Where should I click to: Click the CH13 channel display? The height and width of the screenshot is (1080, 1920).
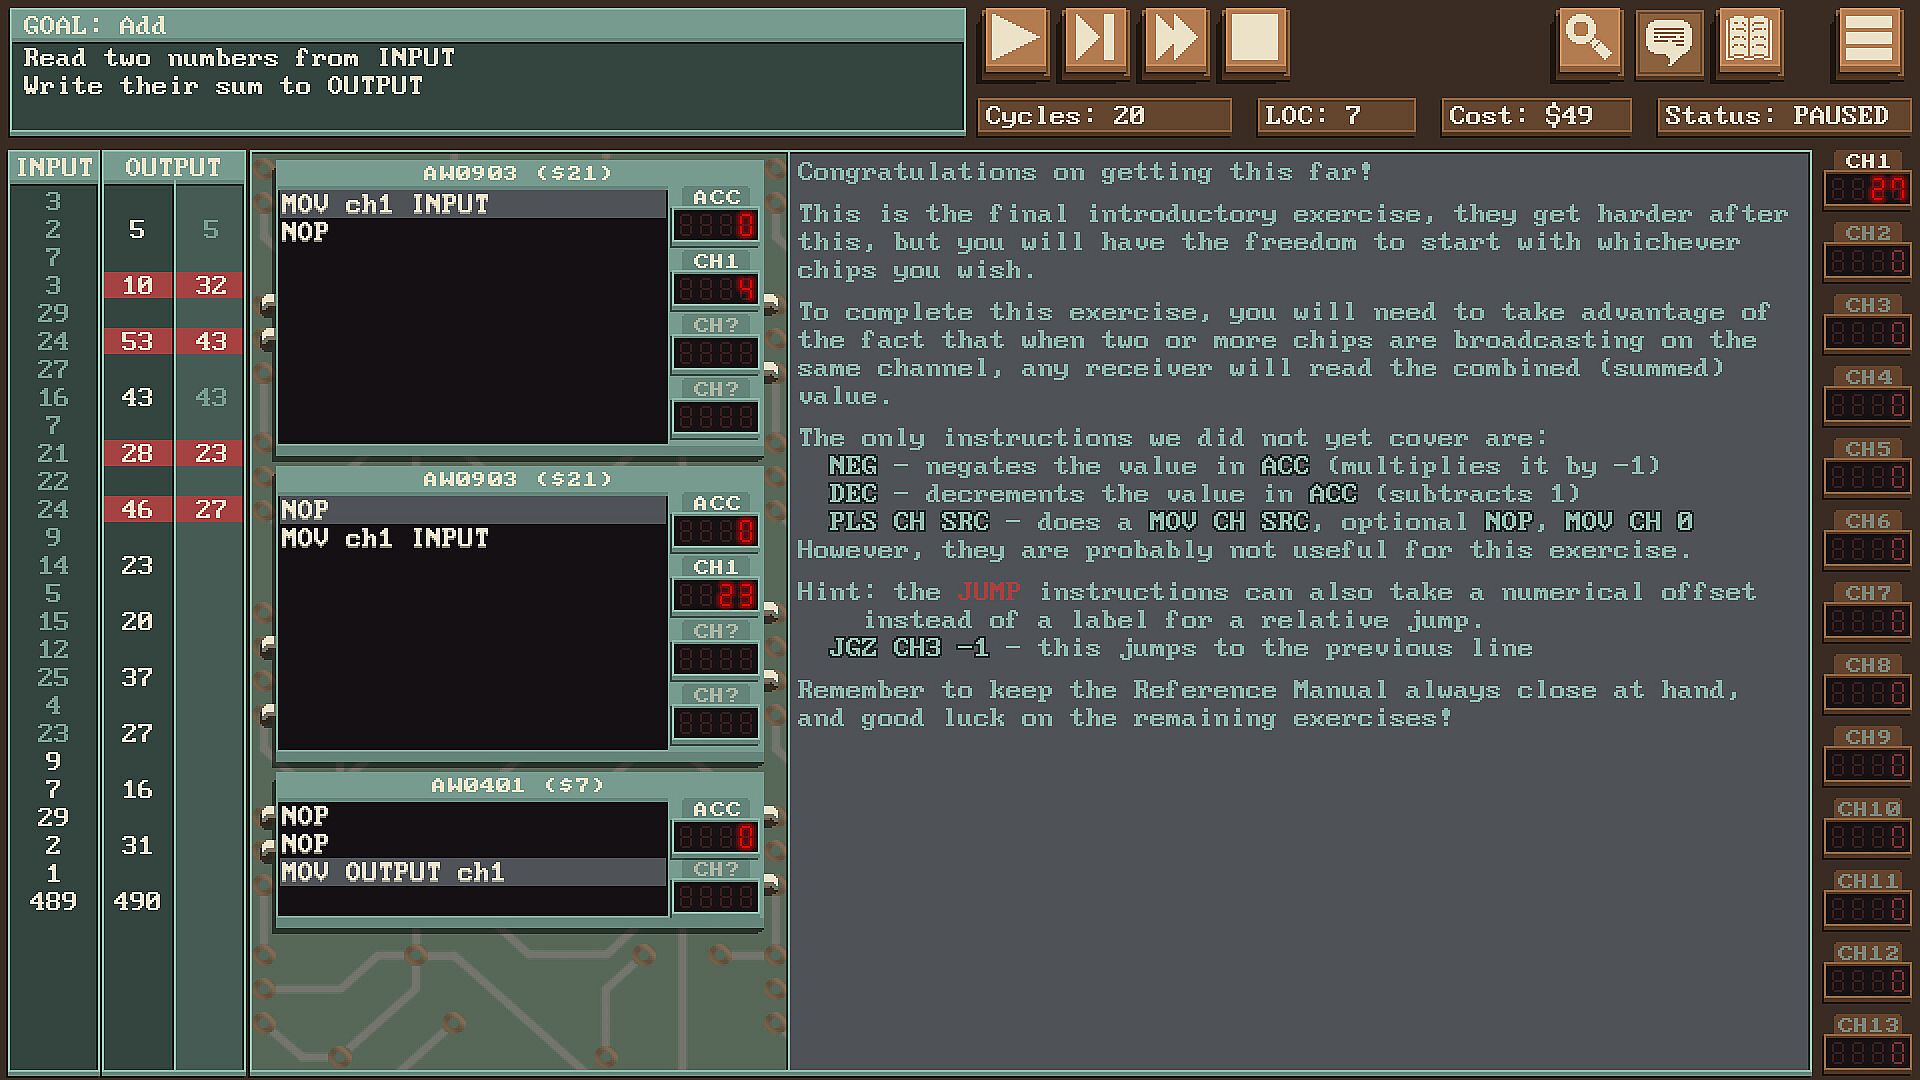(x=1867, y=1053)
